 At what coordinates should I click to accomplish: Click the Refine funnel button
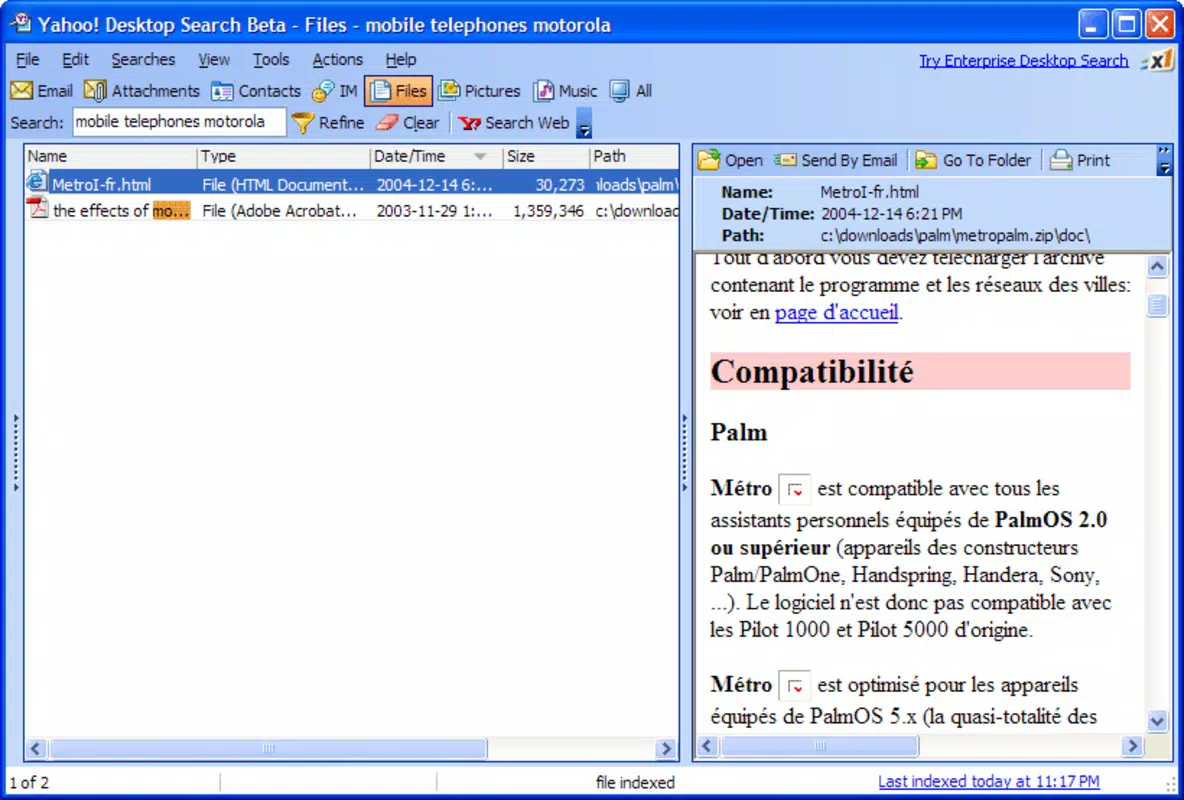point(328,122)
